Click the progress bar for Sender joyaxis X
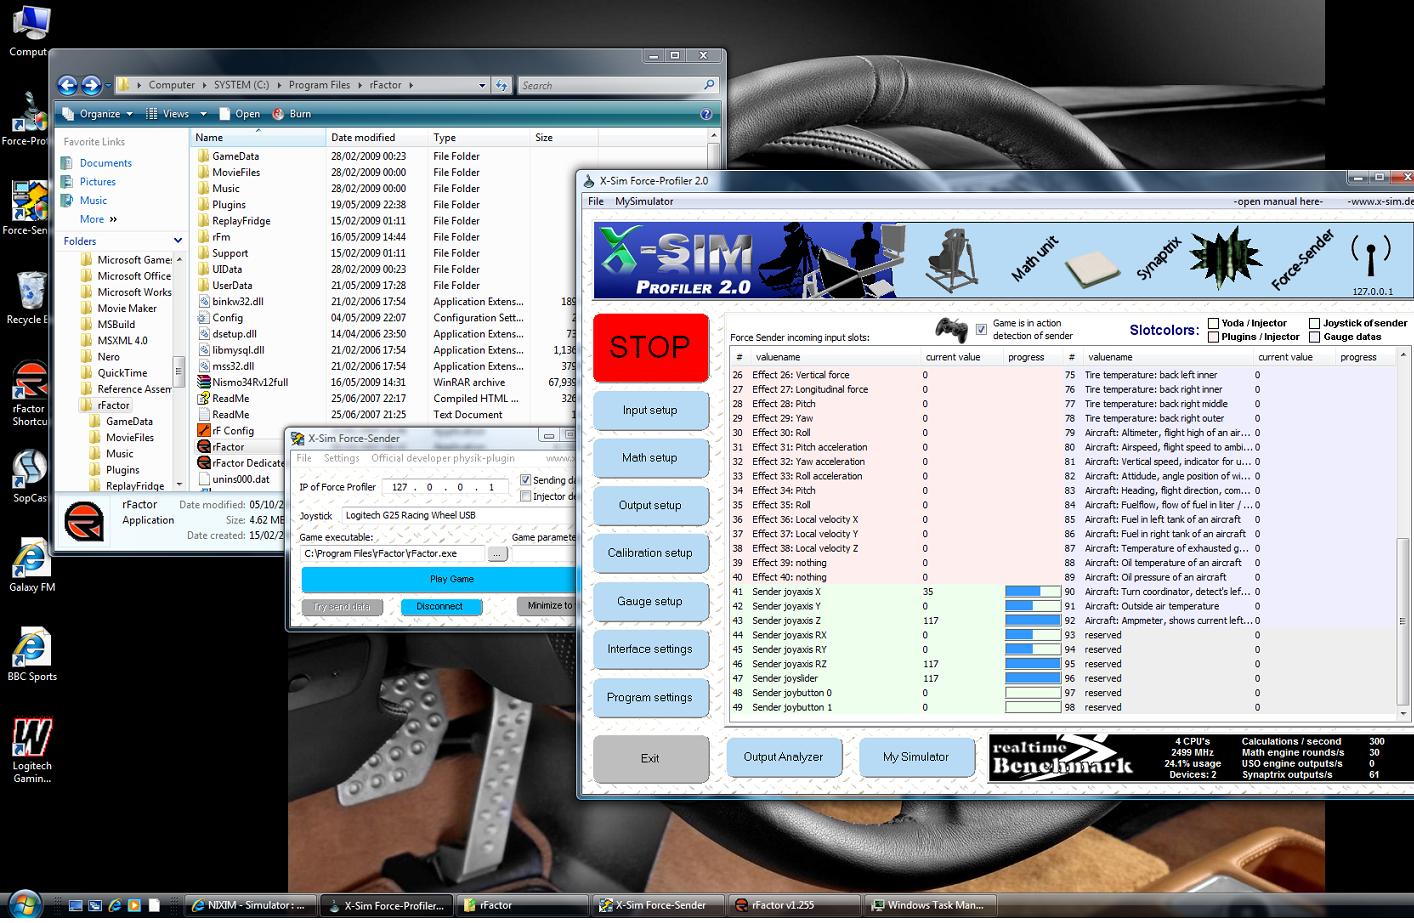The width and height of the screenshot is (1414, 923). (1031, 591)
